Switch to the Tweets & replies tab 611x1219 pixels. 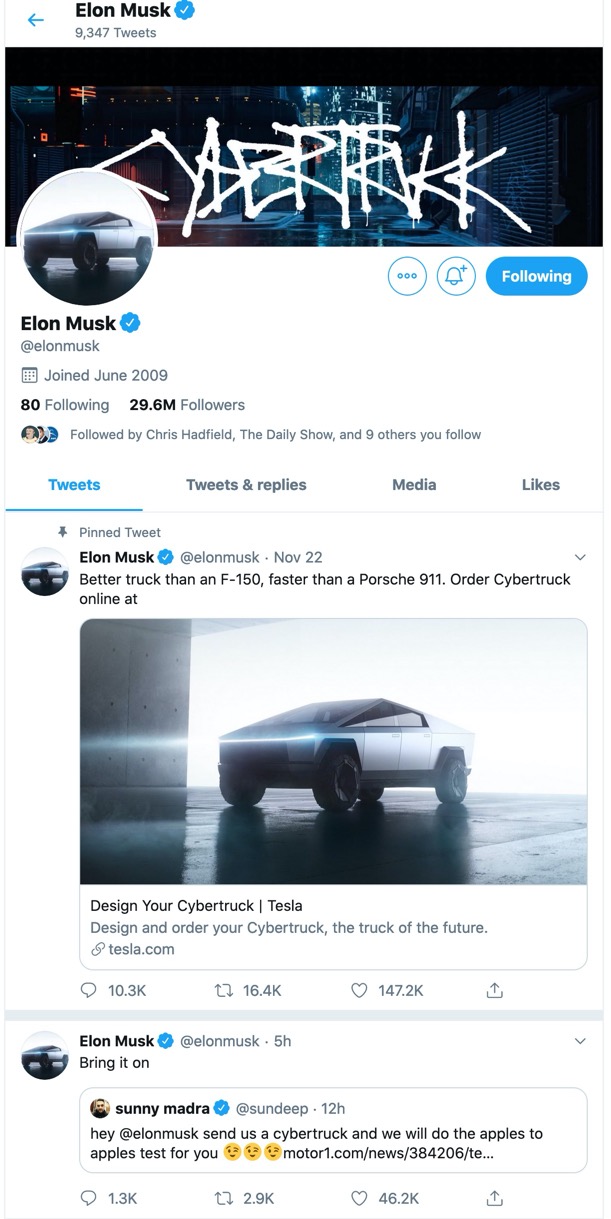[x=246, y=485]
